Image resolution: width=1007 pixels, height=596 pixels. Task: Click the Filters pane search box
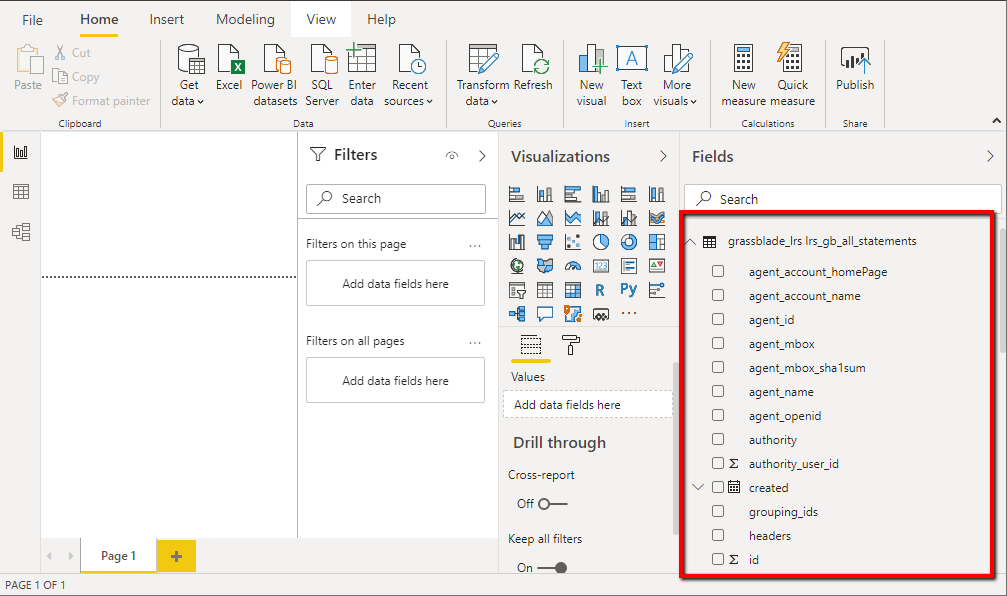396,198
